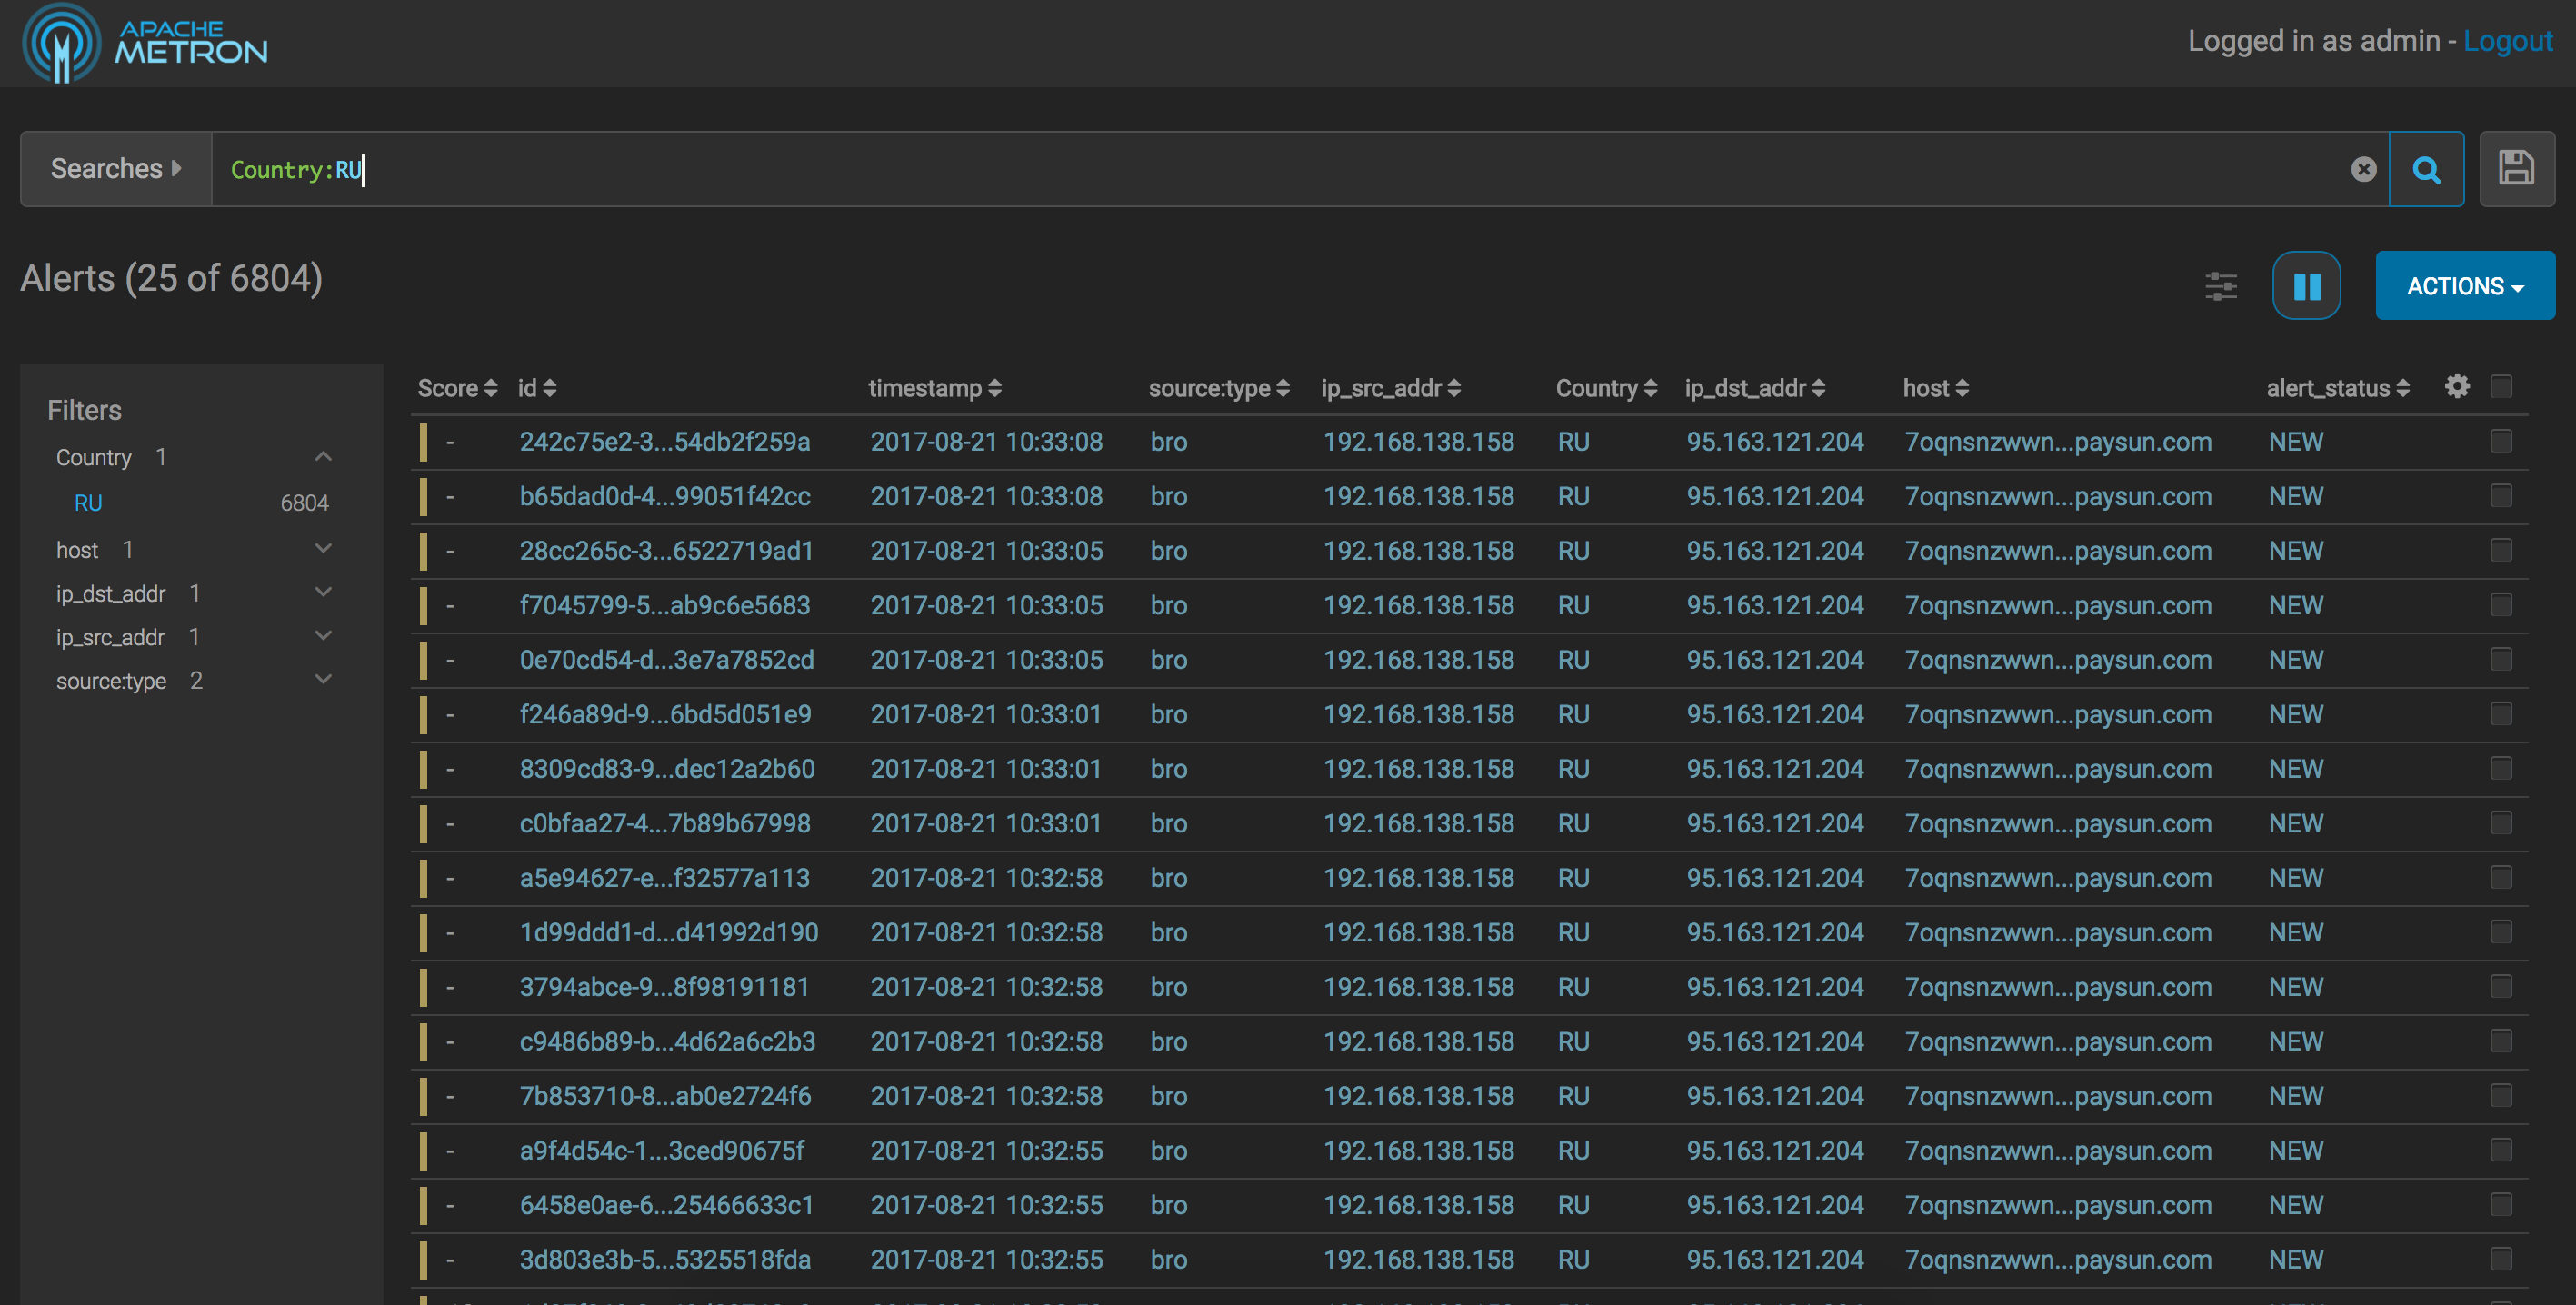Image resolution: width=2576 pixels, height=1305 pixels.
Task: Collapse the Country filter group
Action: 323,457
